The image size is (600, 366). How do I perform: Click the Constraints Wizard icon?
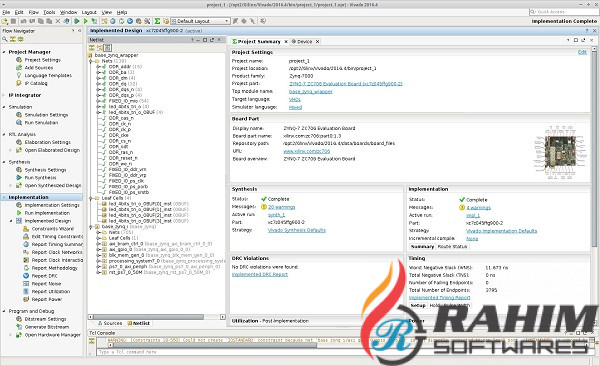pyautogui.click(x=26, y=229)
